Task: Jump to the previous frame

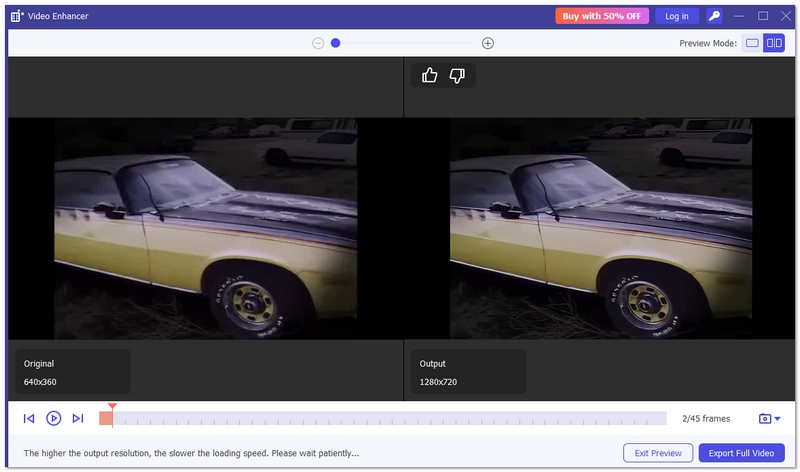Action: 29,418
